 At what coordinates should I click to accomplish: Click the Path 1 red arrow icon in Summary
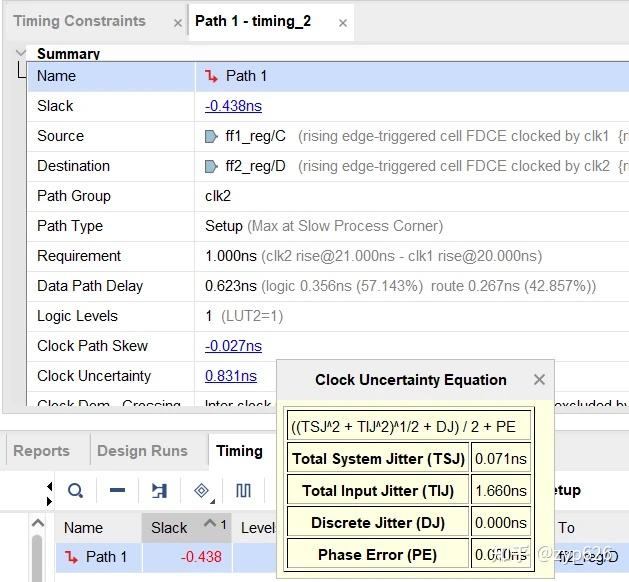coord(211,76)
